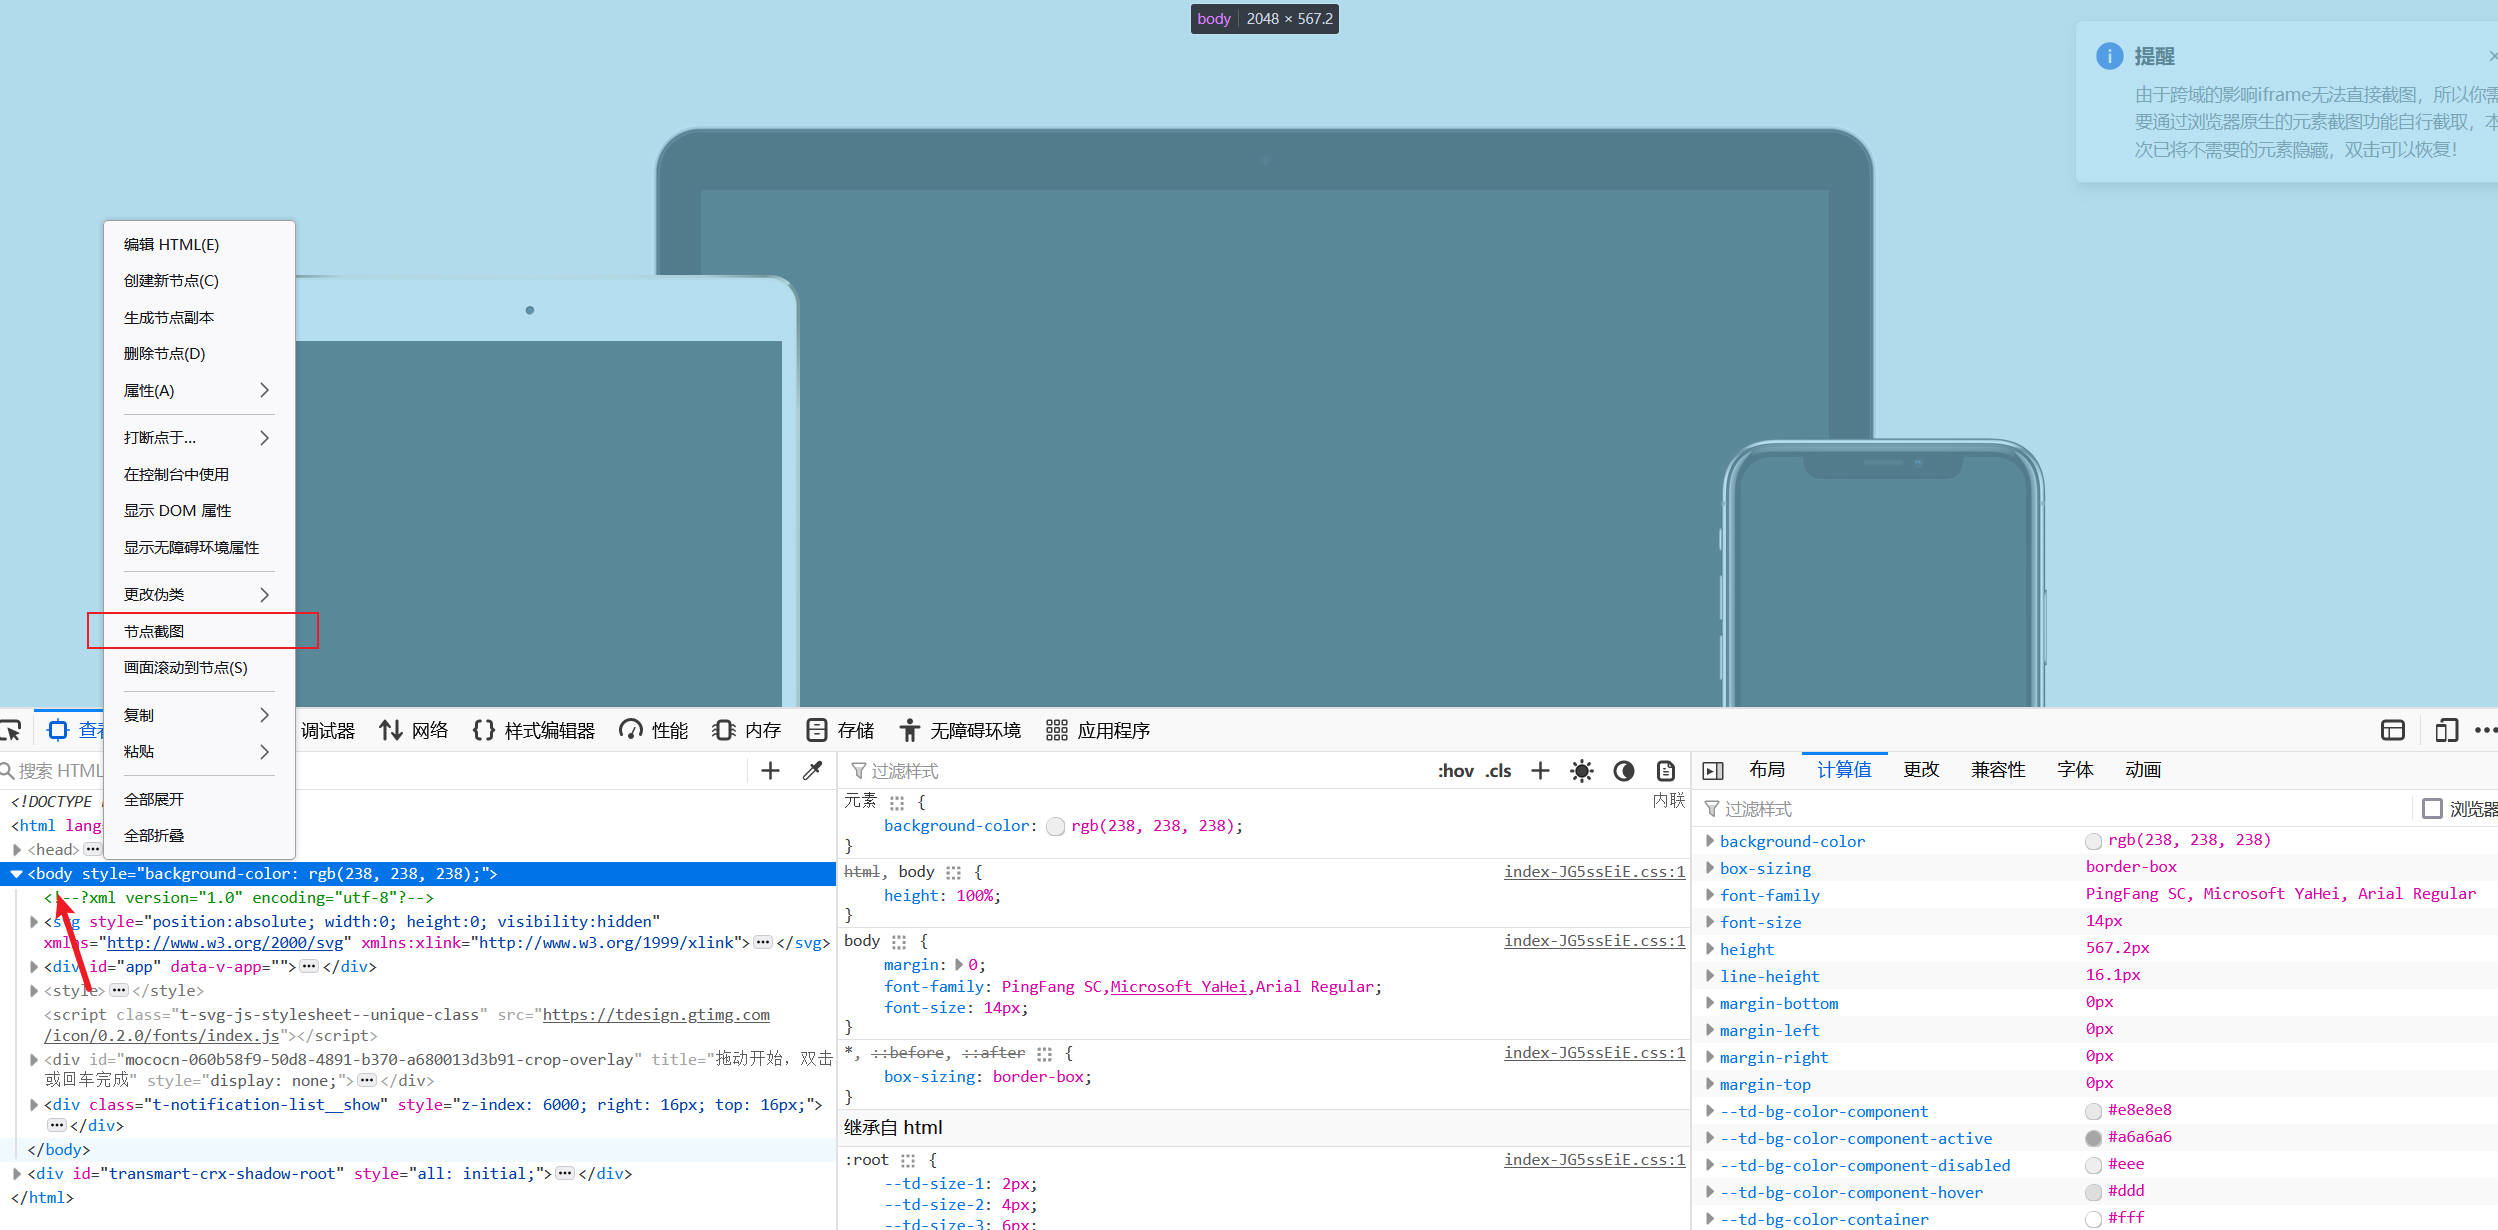2498x1230 pixels.
Task: Choose Expand All (全部展开) entry
Action: [199, 799]
